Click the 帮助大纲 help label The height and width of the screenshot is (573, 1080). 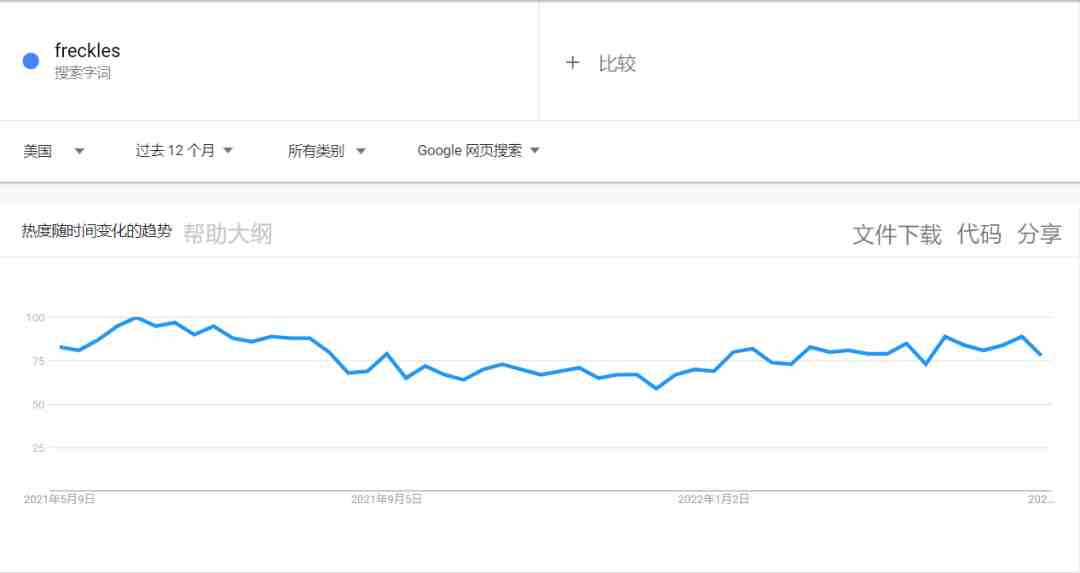(227, 234)
